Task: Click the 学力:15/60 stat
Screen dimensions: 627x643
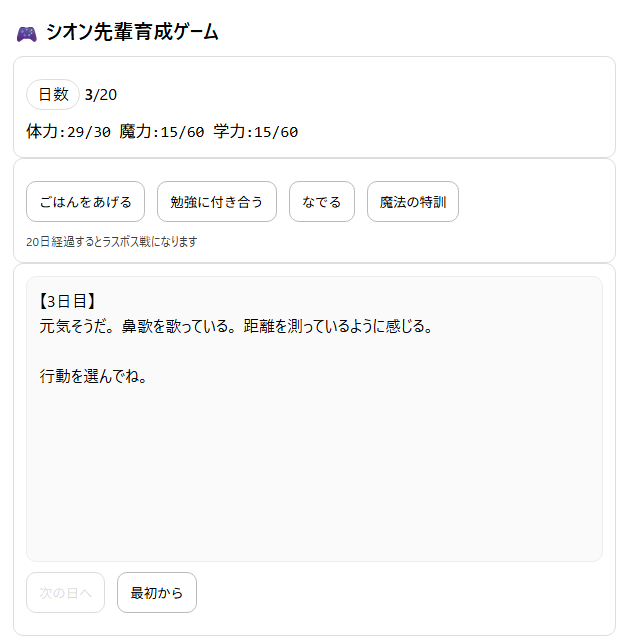Action: [255, 131]
